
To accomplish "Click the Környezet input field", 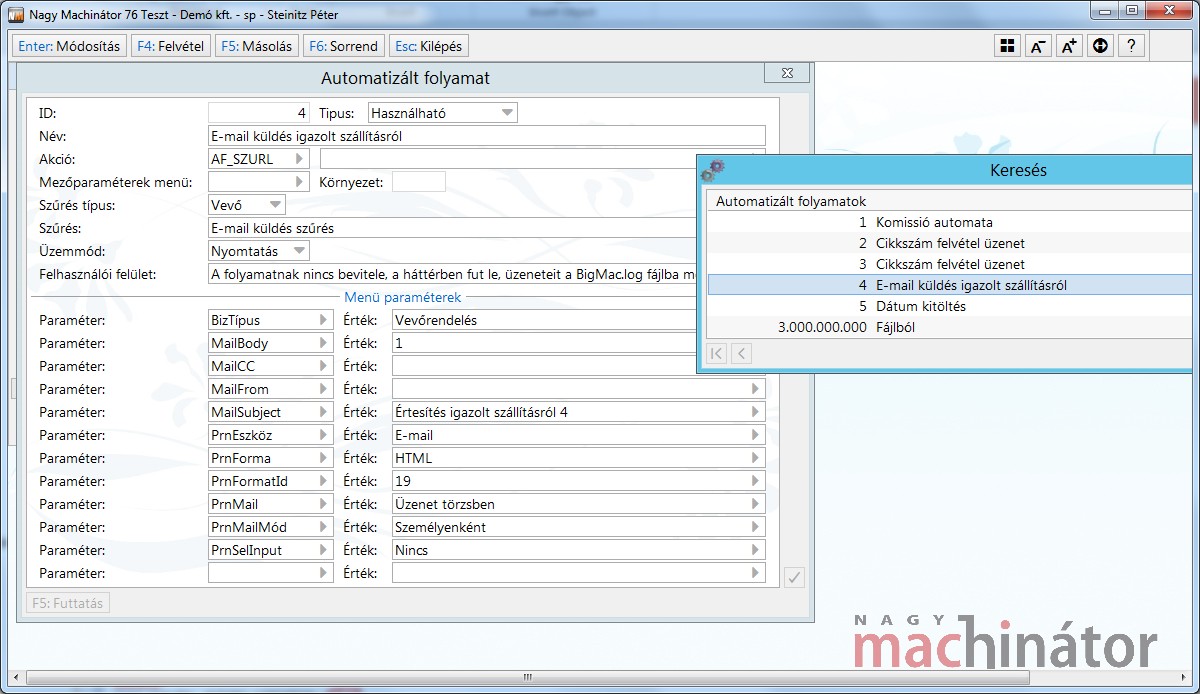I will (x=418, y=182).
